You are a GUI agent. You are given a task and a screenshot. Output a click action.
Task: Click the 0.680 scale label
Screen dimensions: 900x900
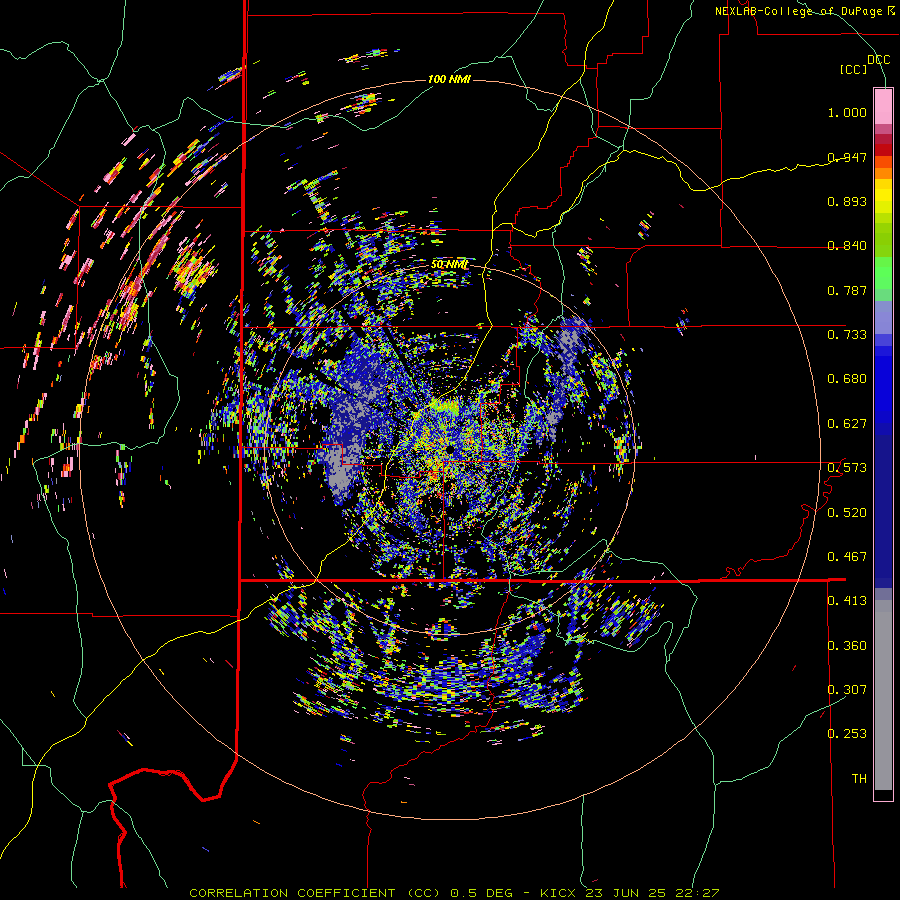(x=847, y=379)
